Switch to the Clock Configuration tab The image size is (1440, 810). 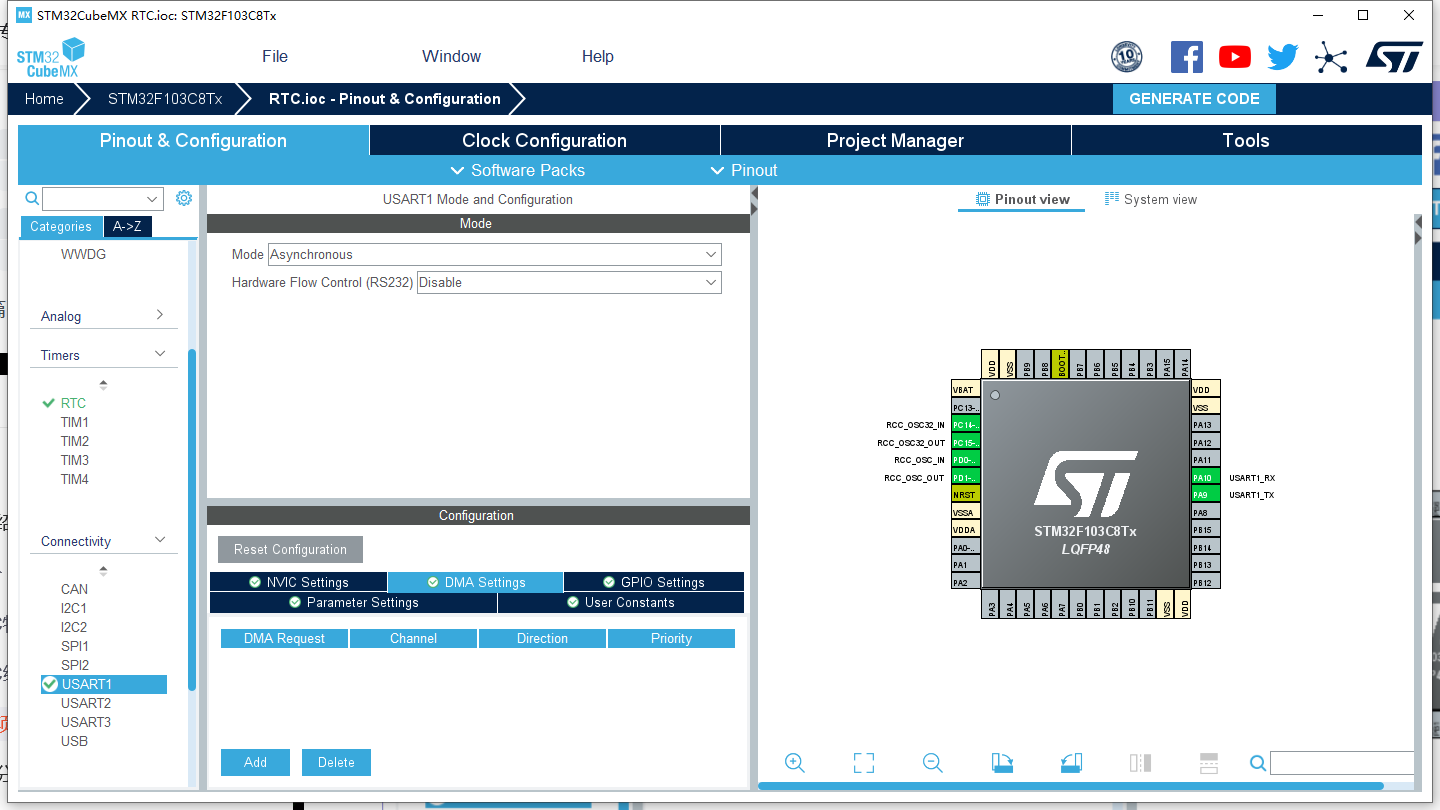[x=544, y=140]
